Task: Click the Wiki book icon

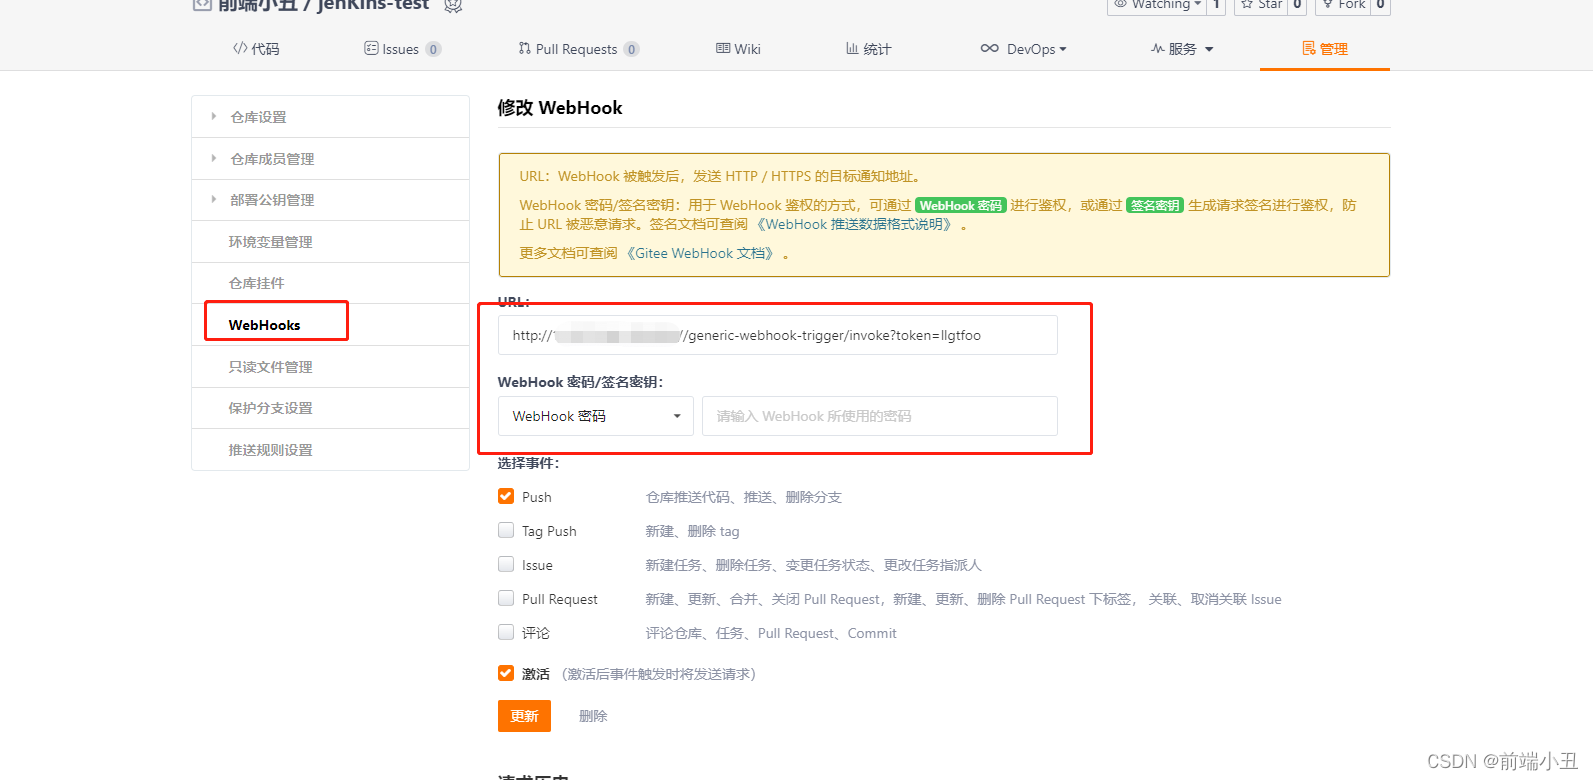Action: 723,48
